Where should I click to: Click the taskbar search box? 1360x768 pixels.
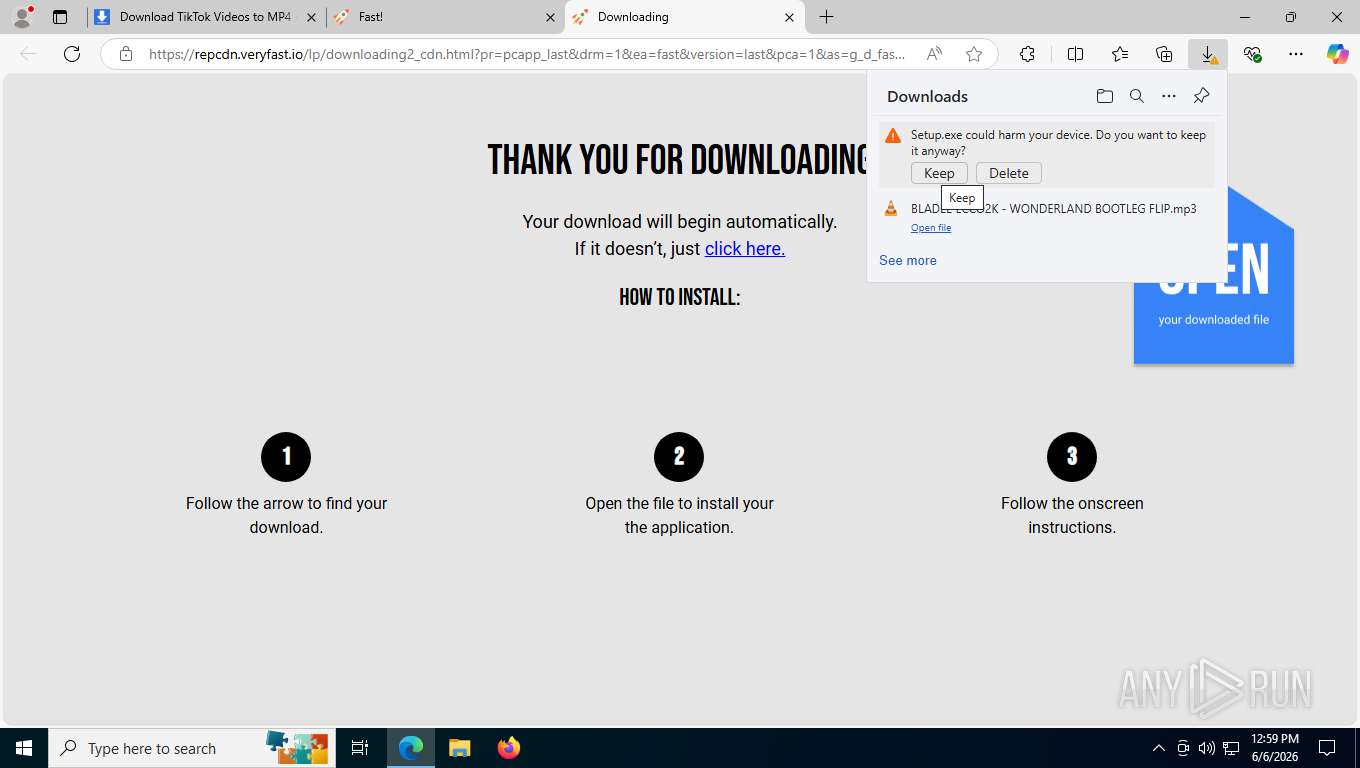190,748
